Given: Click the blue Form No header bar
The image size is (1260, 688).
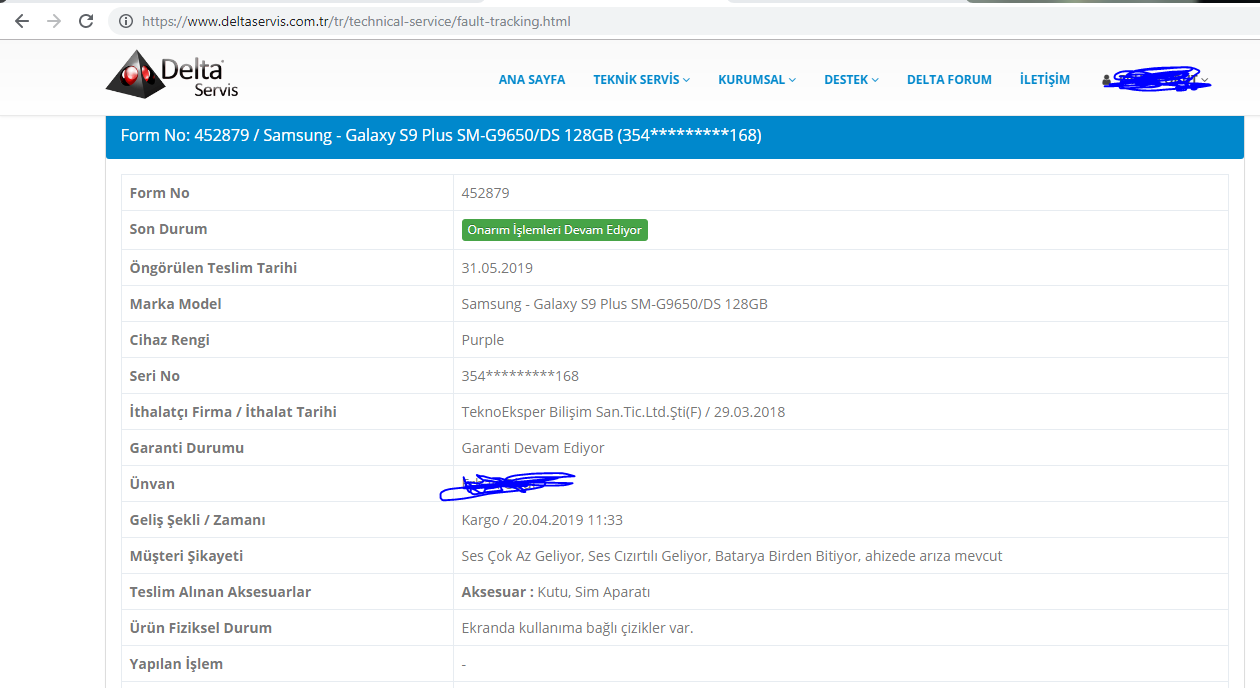Looking at the screenshot, I should pyautogui.click(x=675, y=137).
